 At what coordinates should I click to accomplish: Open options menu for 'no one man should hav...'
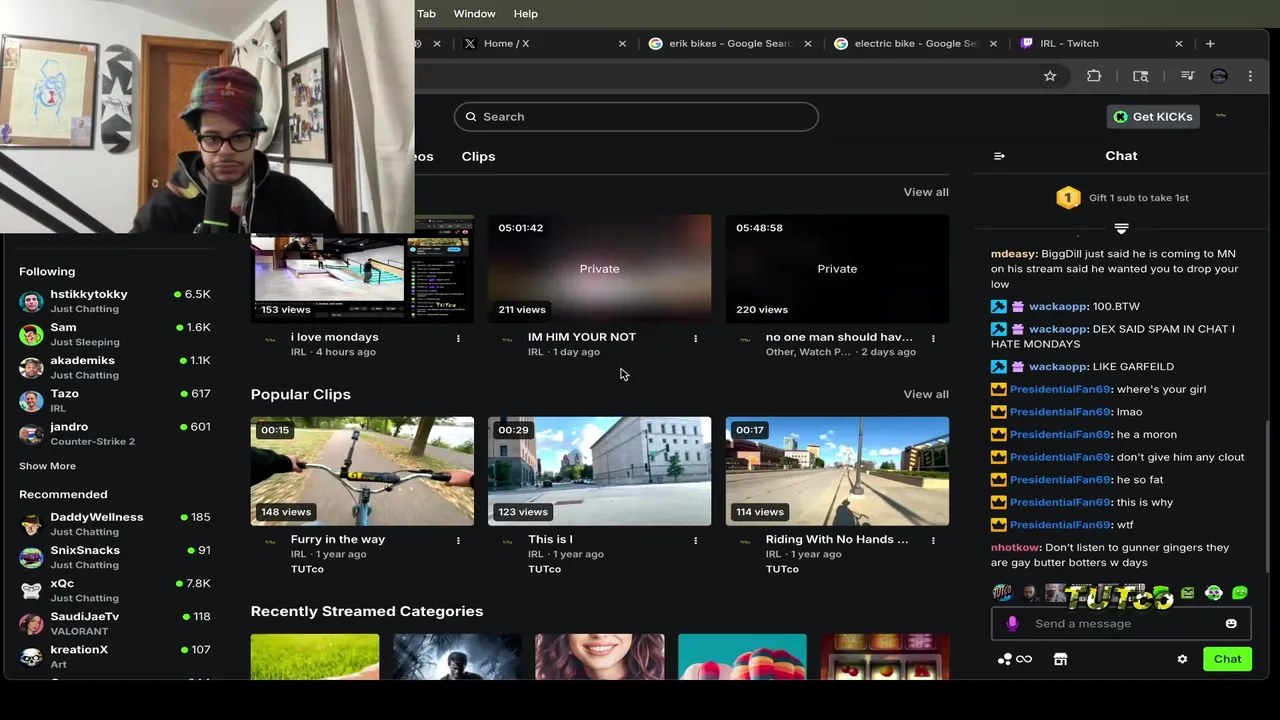click(933, 338)
